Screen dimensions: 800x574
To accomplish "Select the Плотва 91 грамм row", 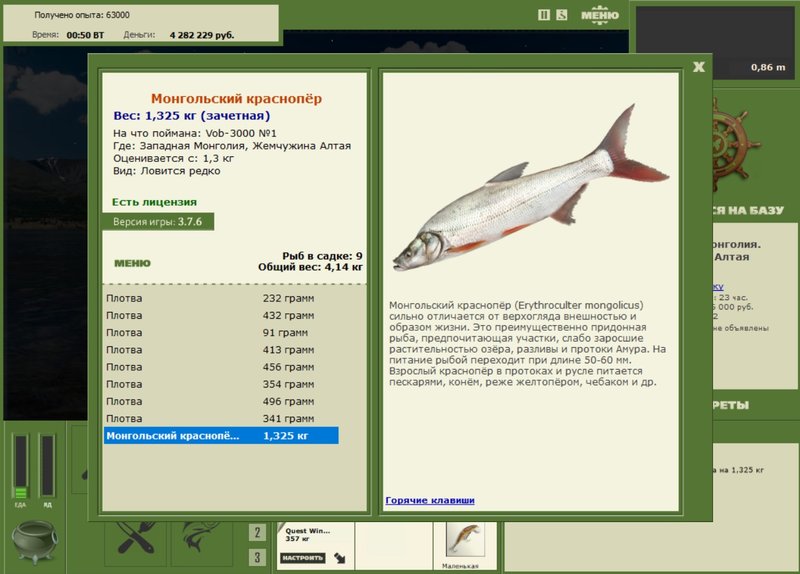I will point(221,333).
